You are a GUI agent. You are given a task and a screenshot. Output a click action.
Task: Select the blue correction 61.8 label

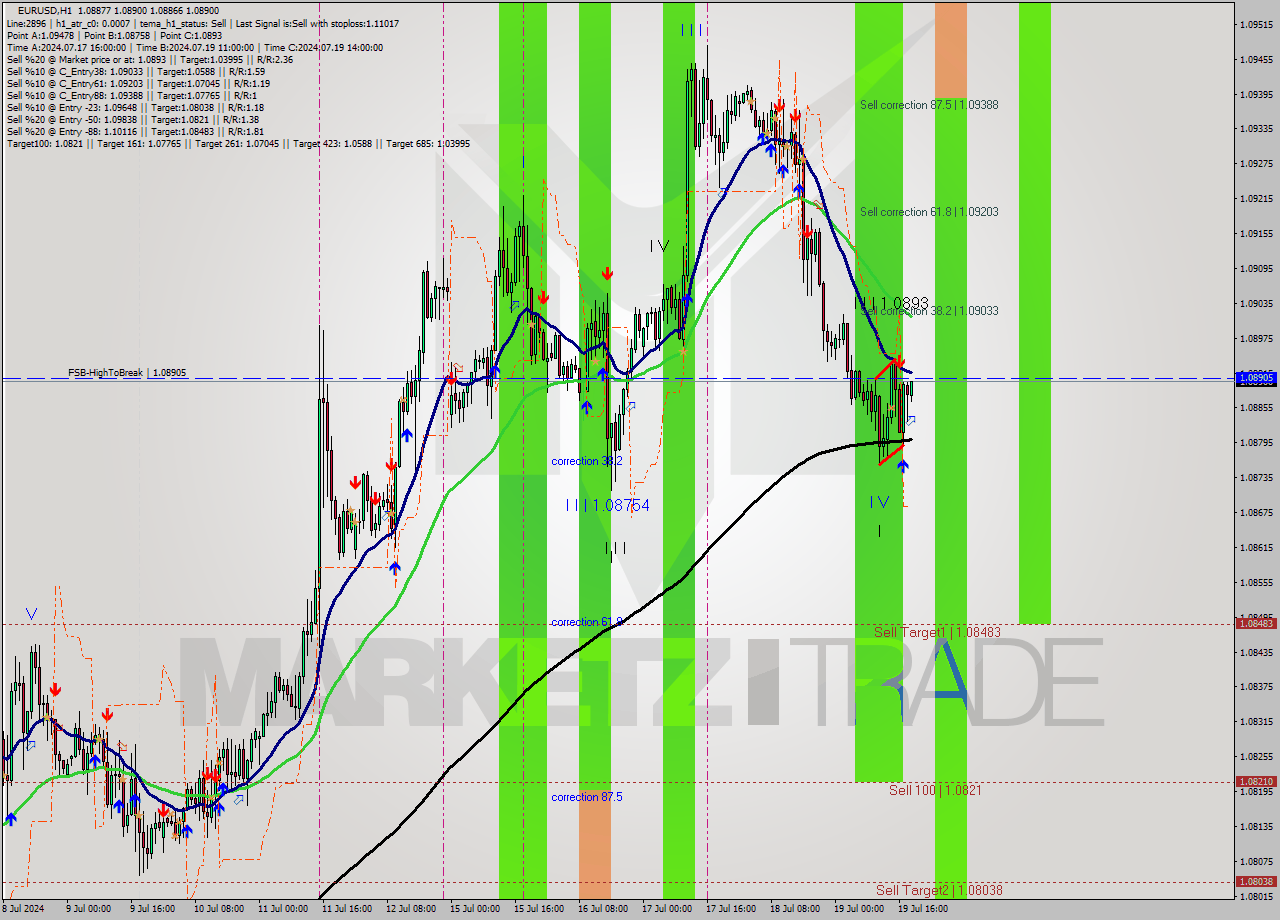[x=587, y=622]
